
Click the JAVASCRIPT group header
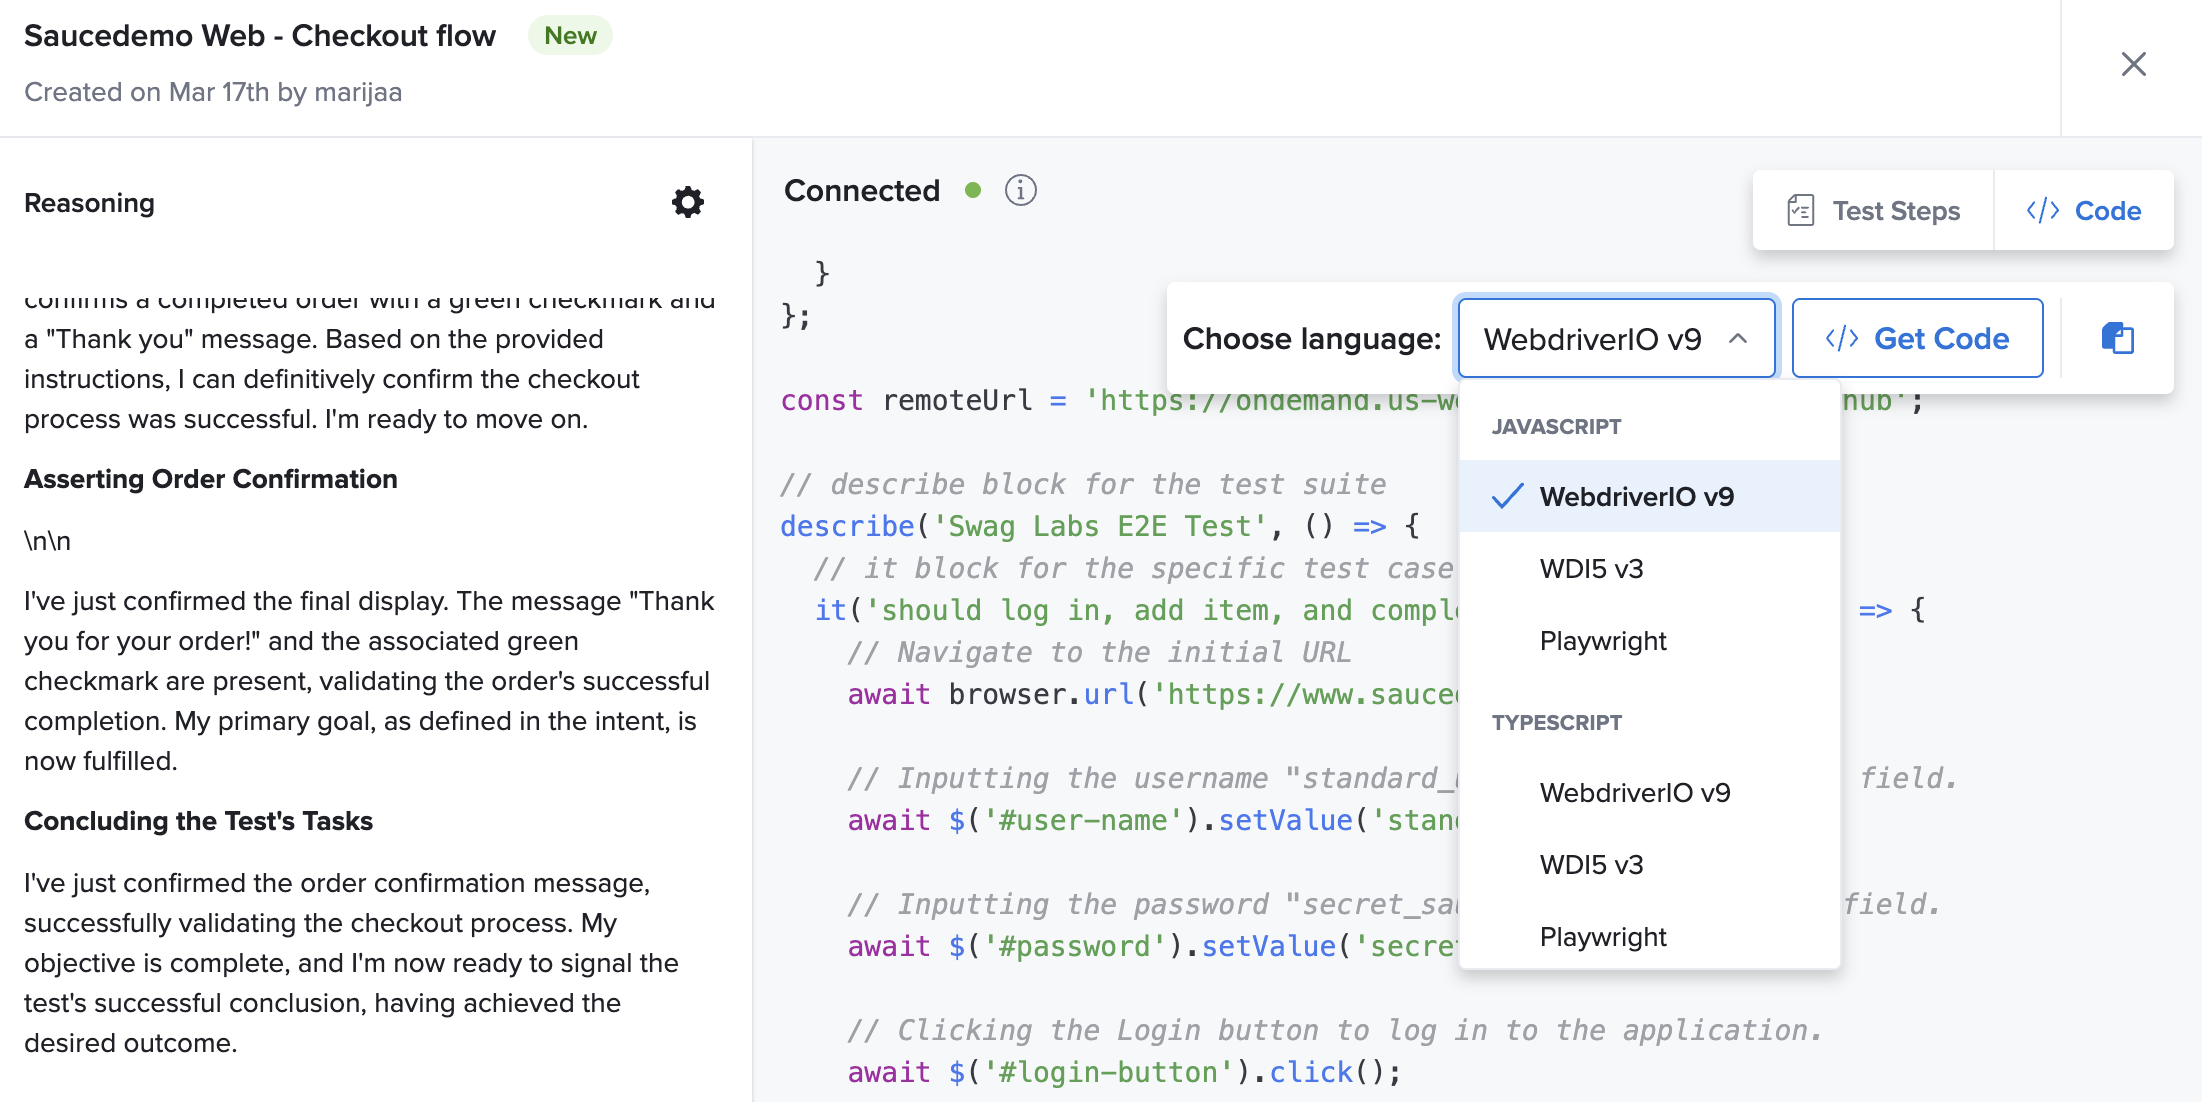(x=1556, y=426)
